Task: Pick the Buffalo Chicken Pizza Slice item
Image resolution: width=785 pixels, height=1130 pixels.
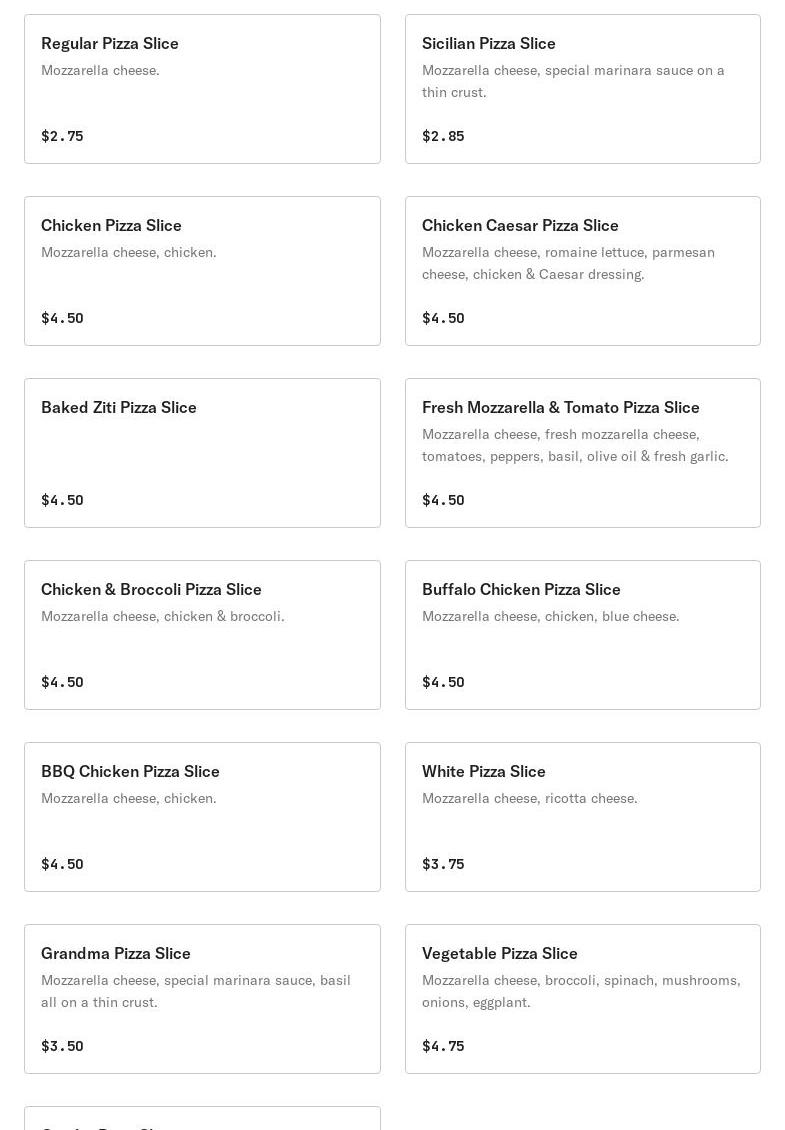Action: tap(582, 635)
